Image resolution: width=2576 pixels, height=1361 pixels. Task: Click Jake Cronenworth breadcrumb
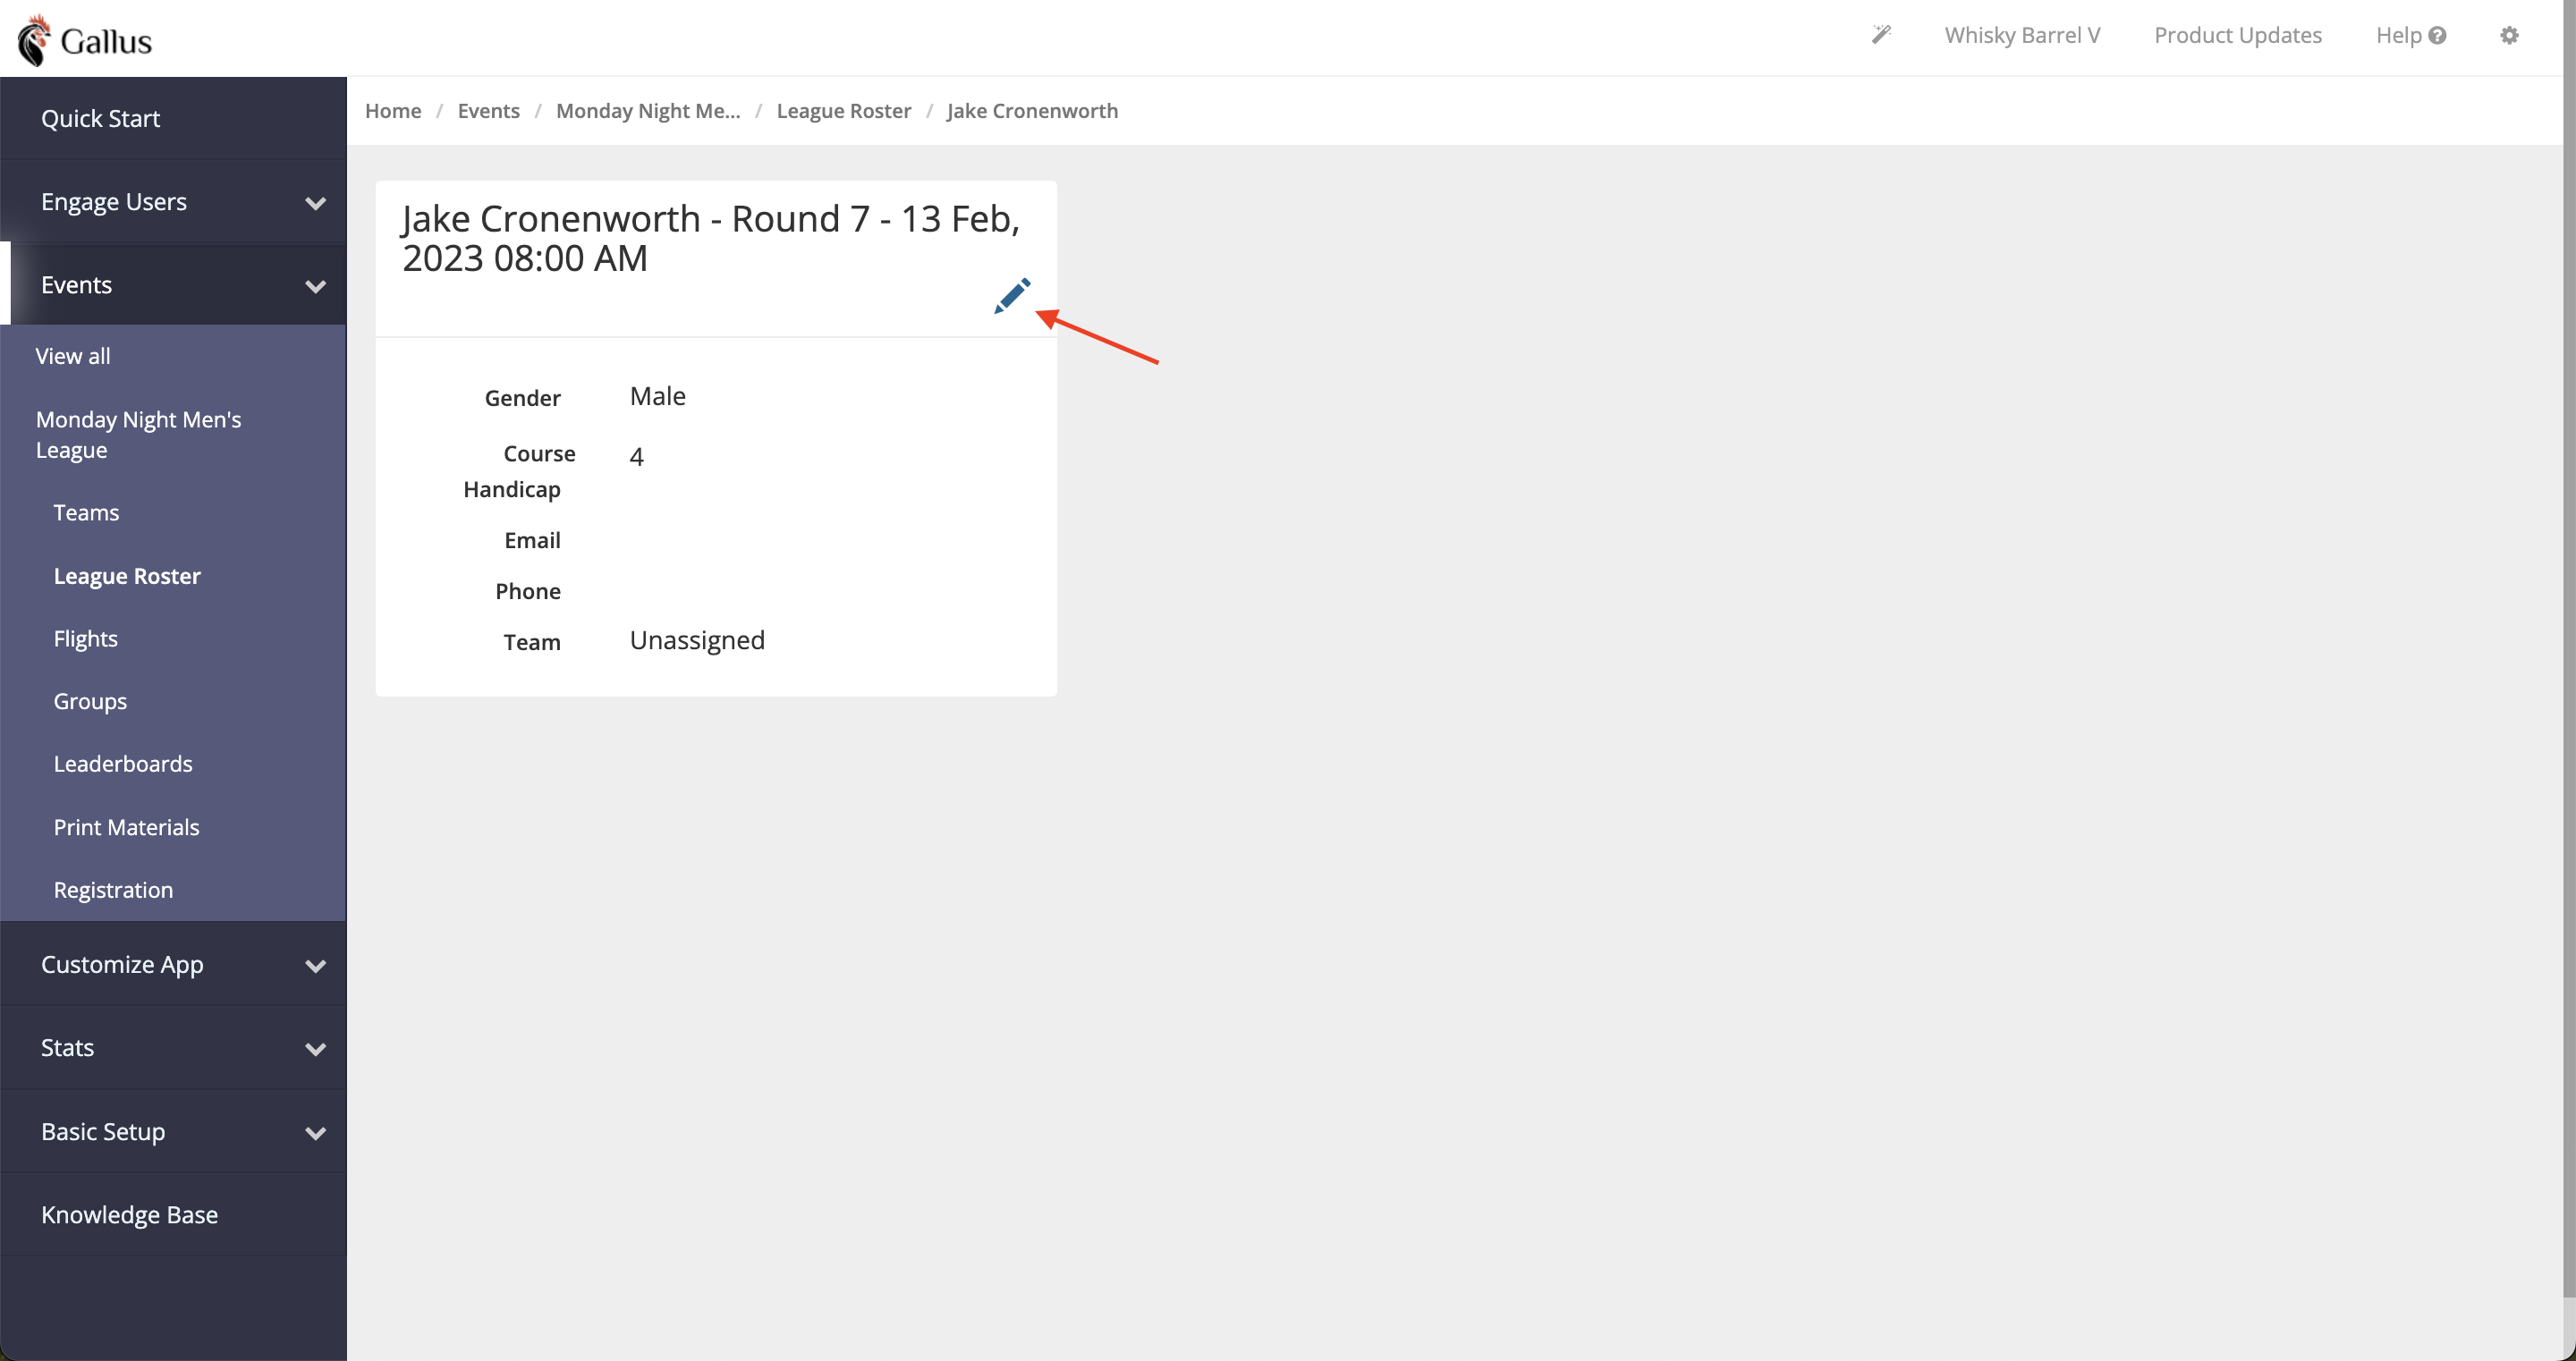click(x=1032, y=111)
